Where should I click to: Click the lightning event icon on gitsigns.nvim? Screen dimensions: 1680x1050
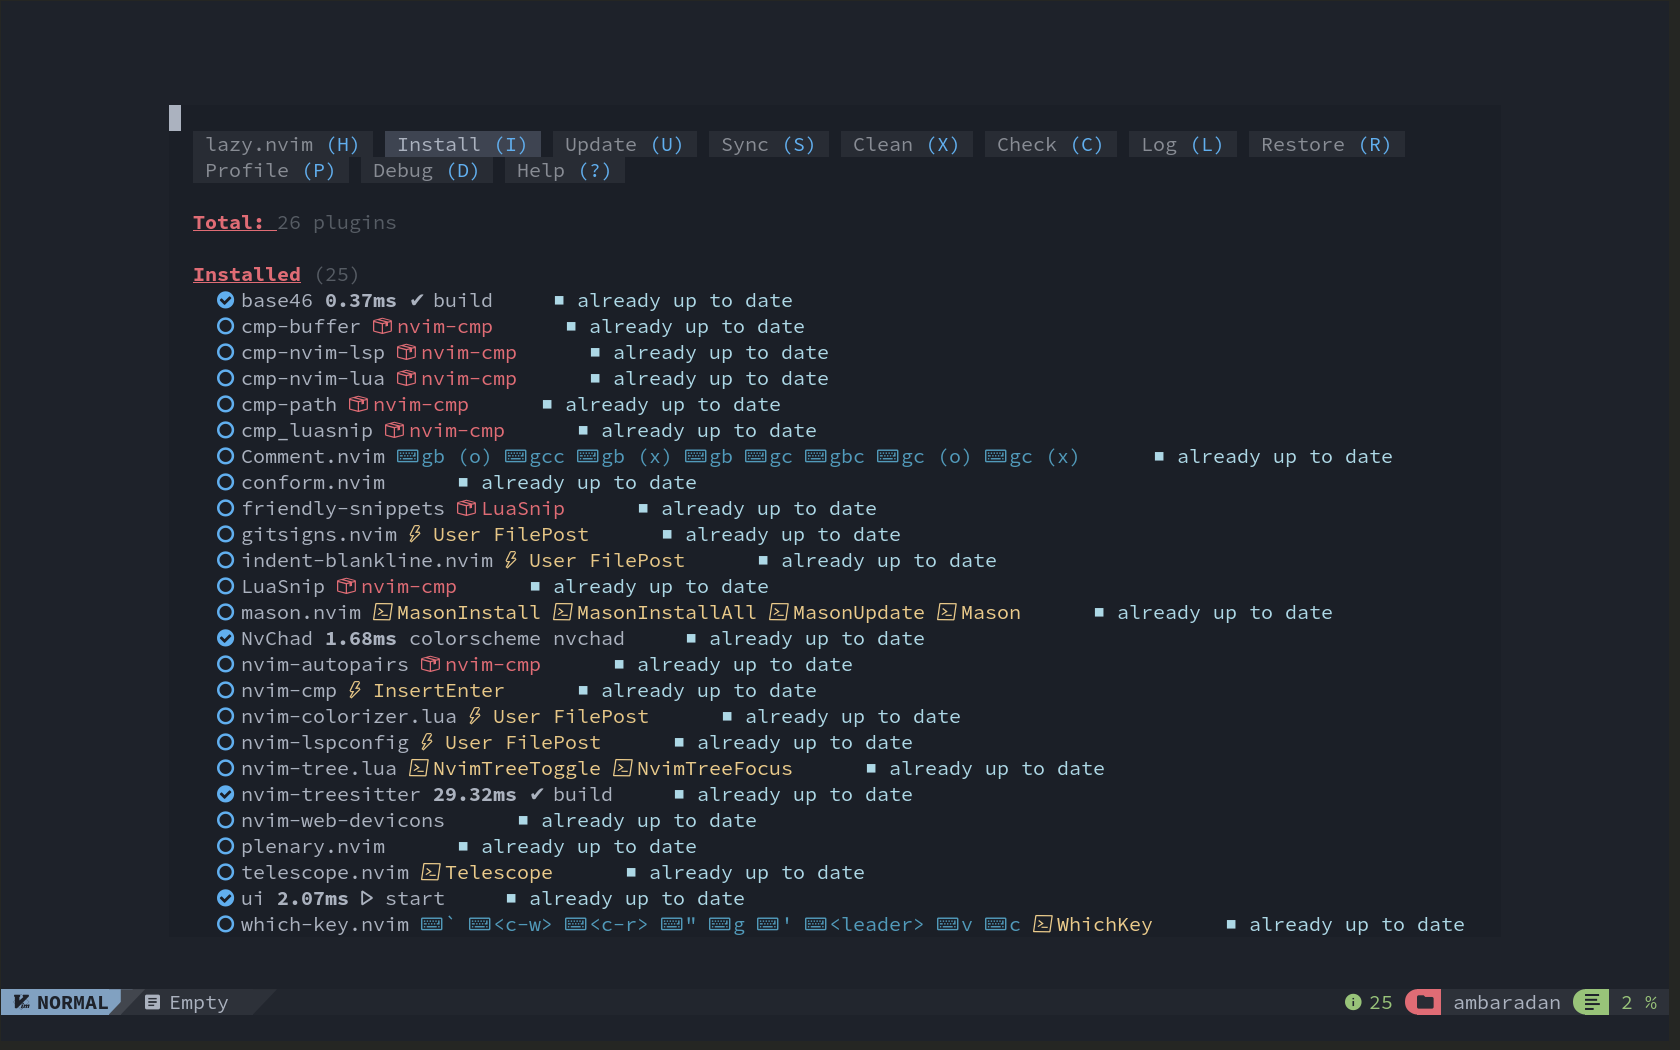414,534
